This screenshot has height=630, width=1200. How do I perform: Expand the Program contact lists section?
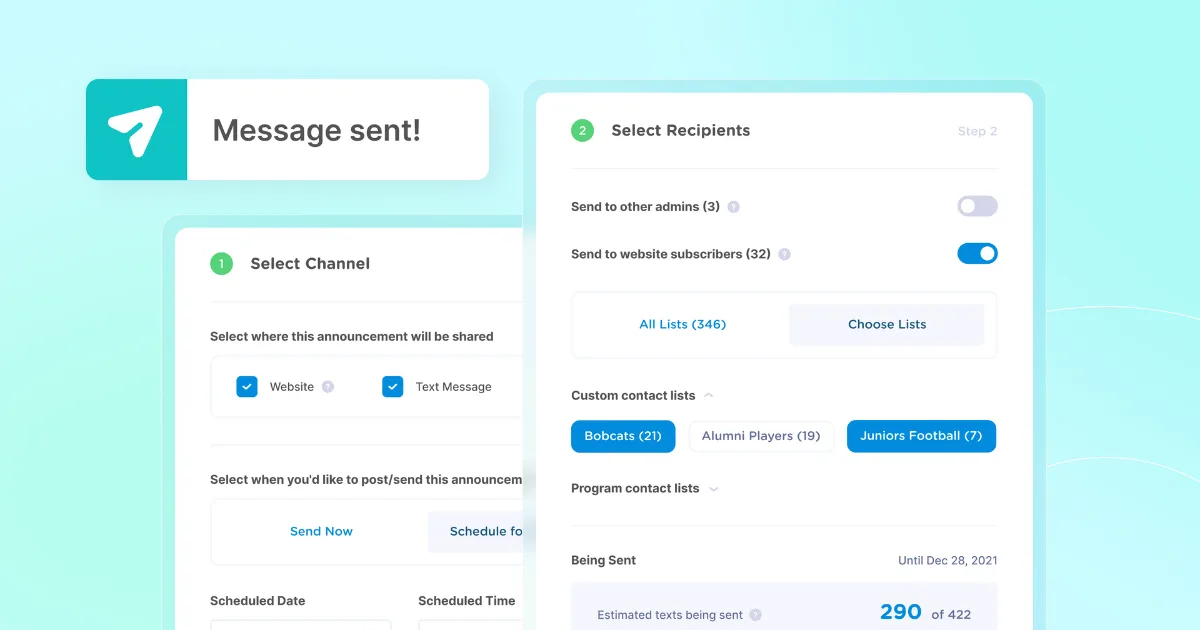pos(713,488)
